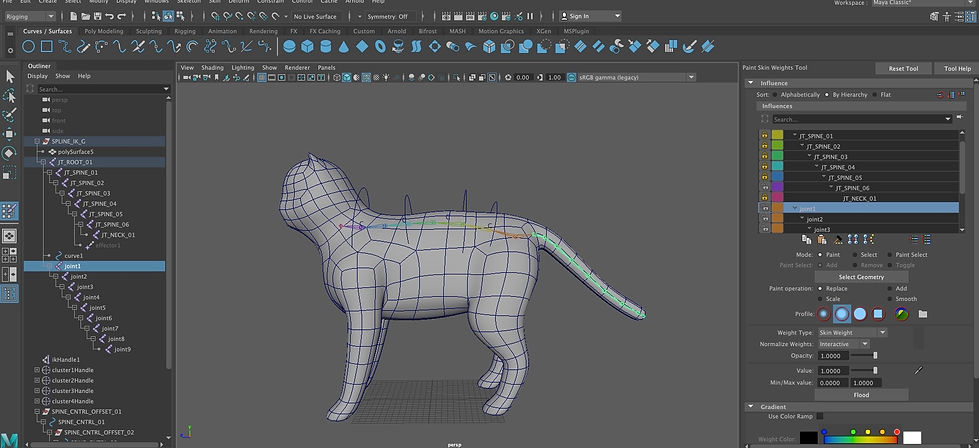Click the Outliner search field
This screenshot has width=979, height=448.
coord(103,89)
